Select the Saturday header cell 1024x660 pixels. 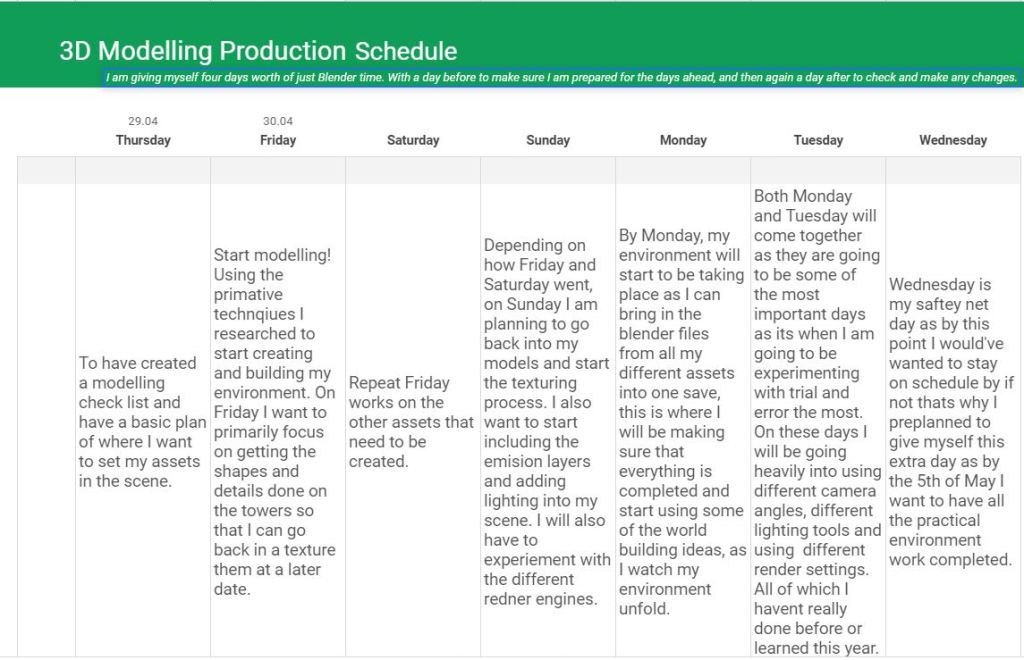click(413, 141)
